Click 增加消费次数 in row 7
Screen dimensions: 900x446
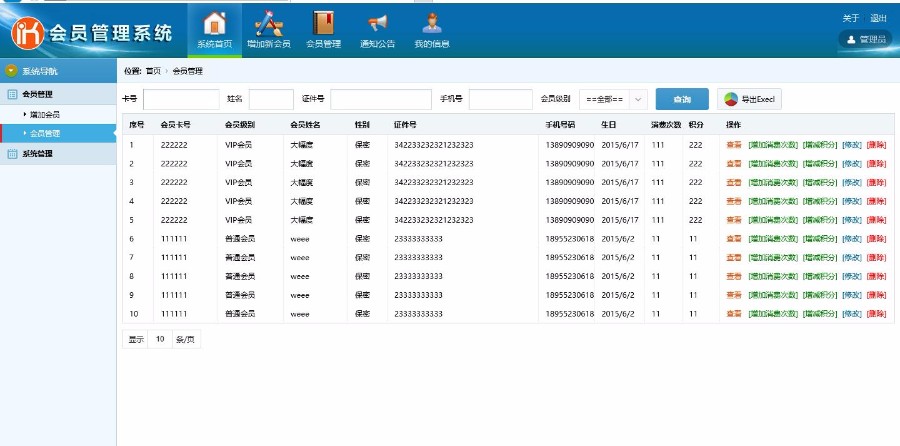pos(773,258)
